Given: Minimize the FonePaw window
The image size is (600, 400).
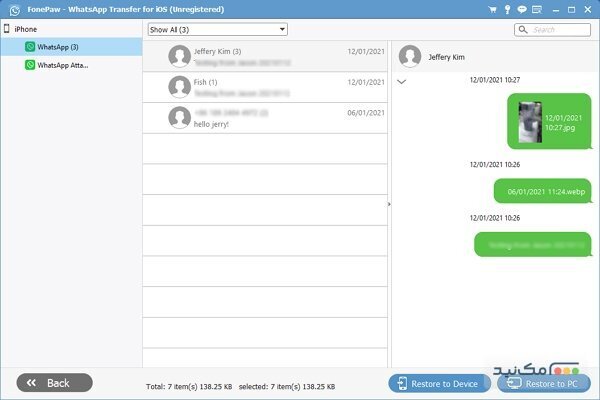Looking at the screenshot, I should pos(556,10).
